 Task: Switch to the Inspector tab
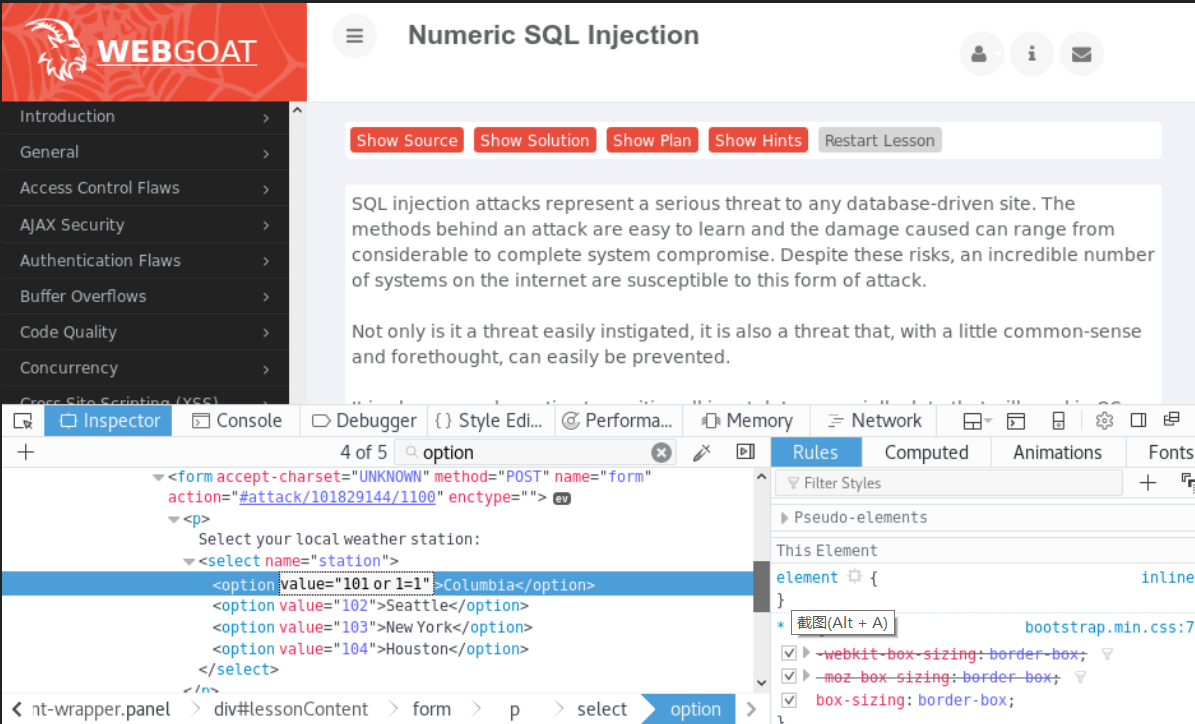[108, 421]
